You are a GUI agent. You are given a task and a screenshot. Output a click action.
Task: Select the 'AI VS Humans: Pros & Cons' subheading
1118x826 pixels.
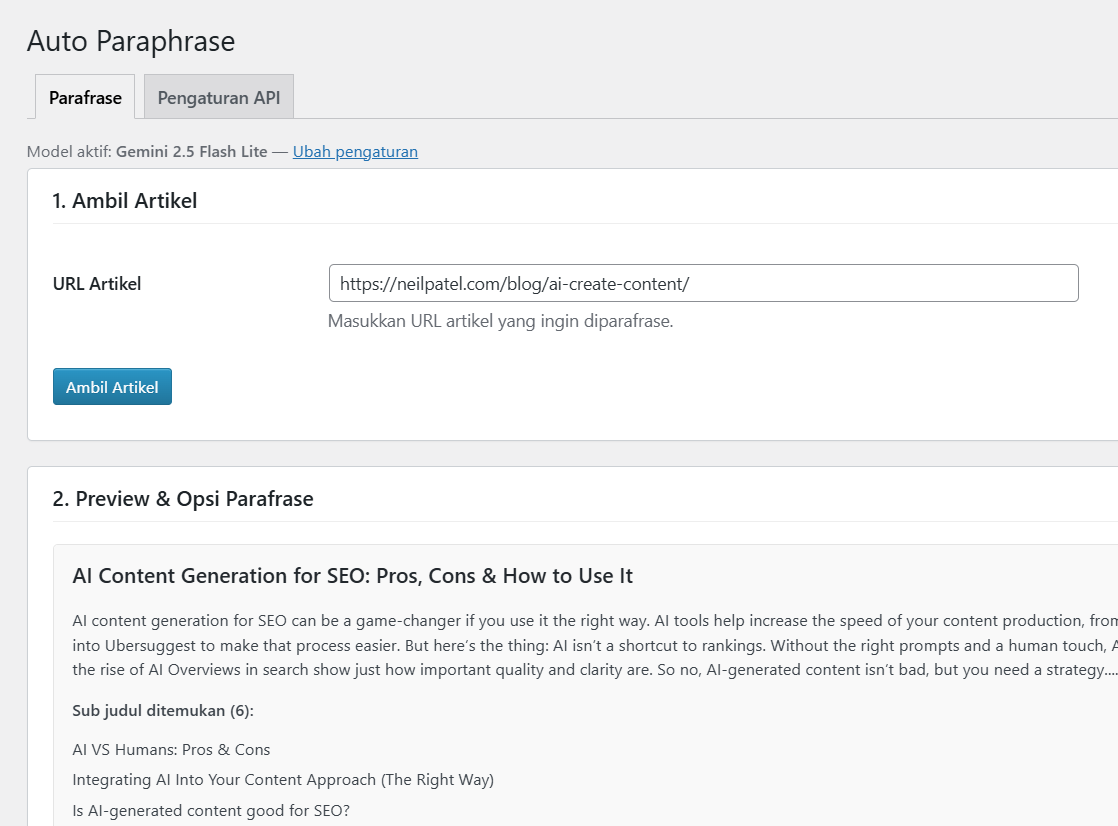tap(171, 750)
